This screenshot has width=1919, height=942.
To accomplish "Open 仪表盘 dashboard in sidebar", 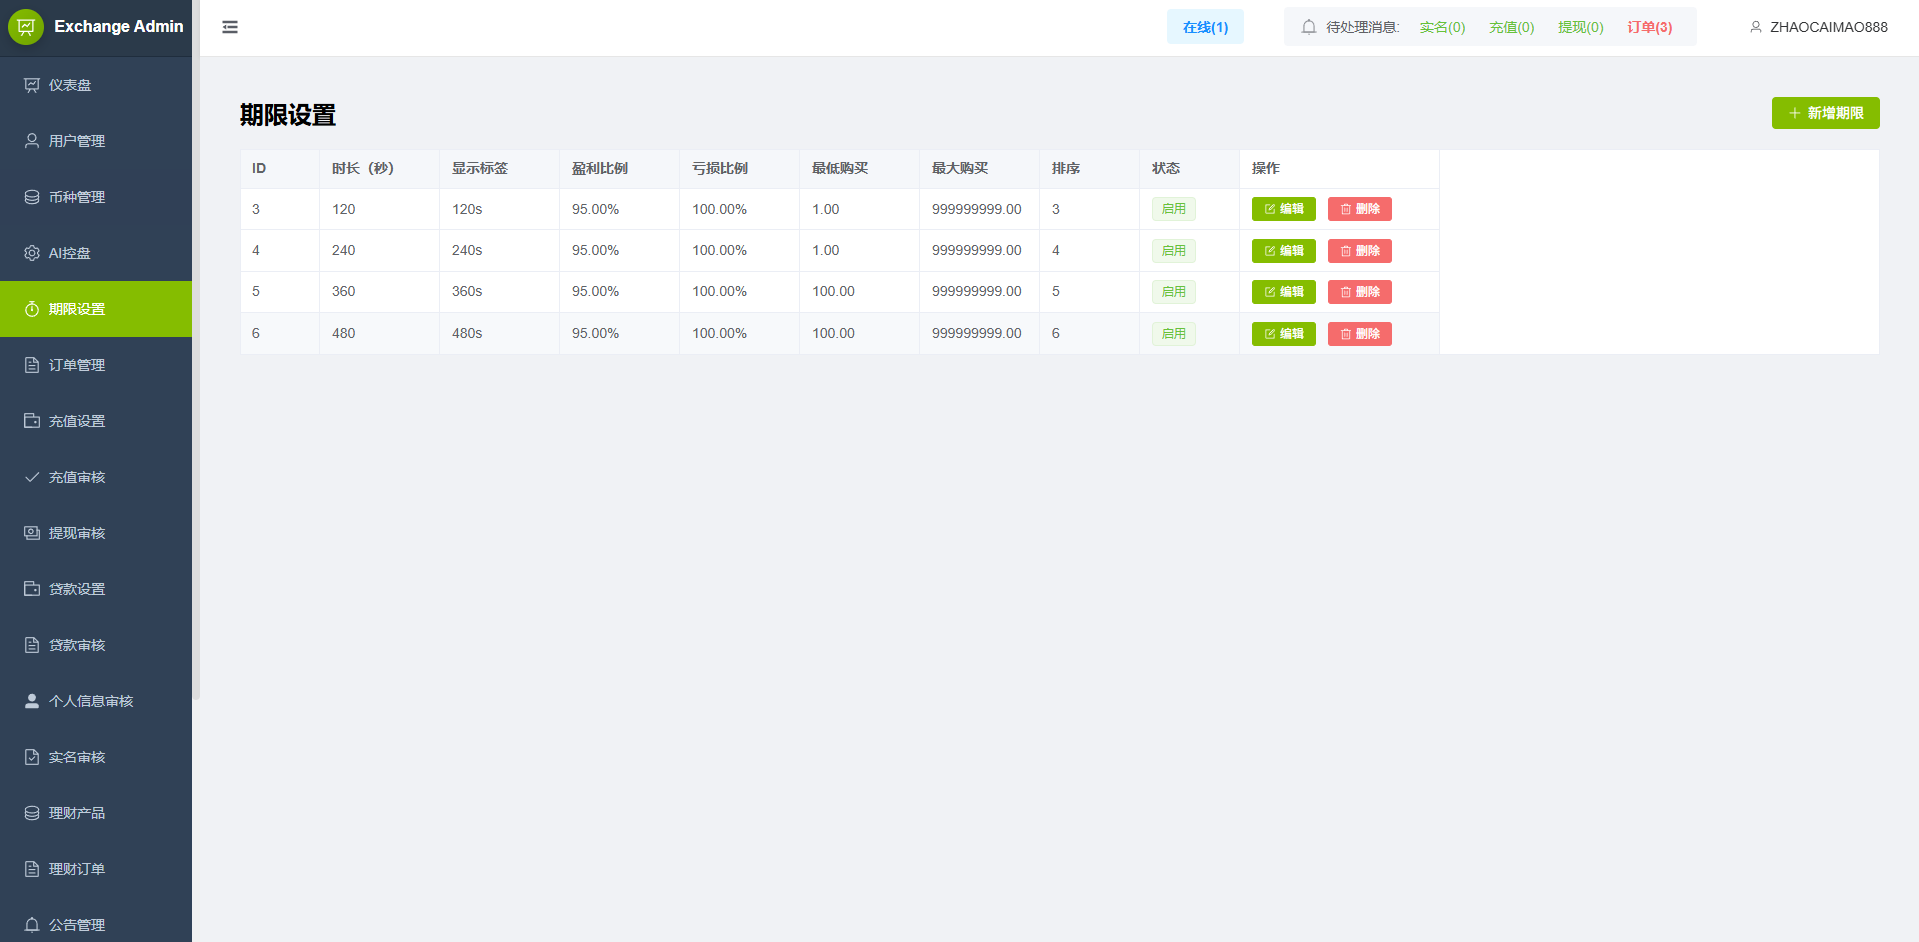I will coord(70,85).
